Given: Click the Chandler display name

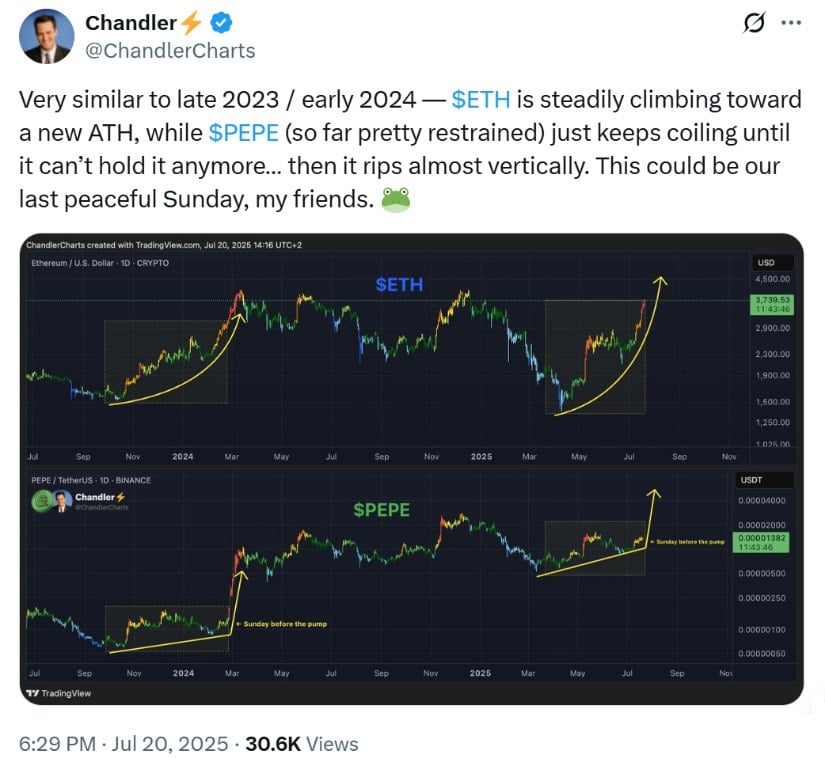Looking at the screenshot, I should 130,23.
